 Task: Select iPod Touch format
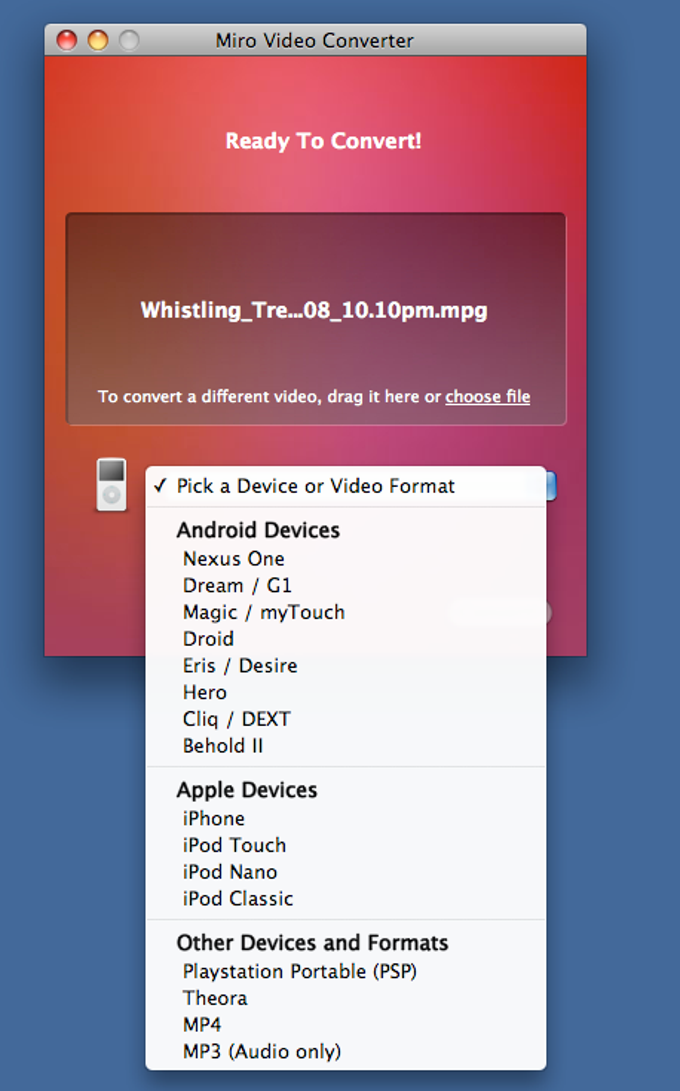[346, 845]
